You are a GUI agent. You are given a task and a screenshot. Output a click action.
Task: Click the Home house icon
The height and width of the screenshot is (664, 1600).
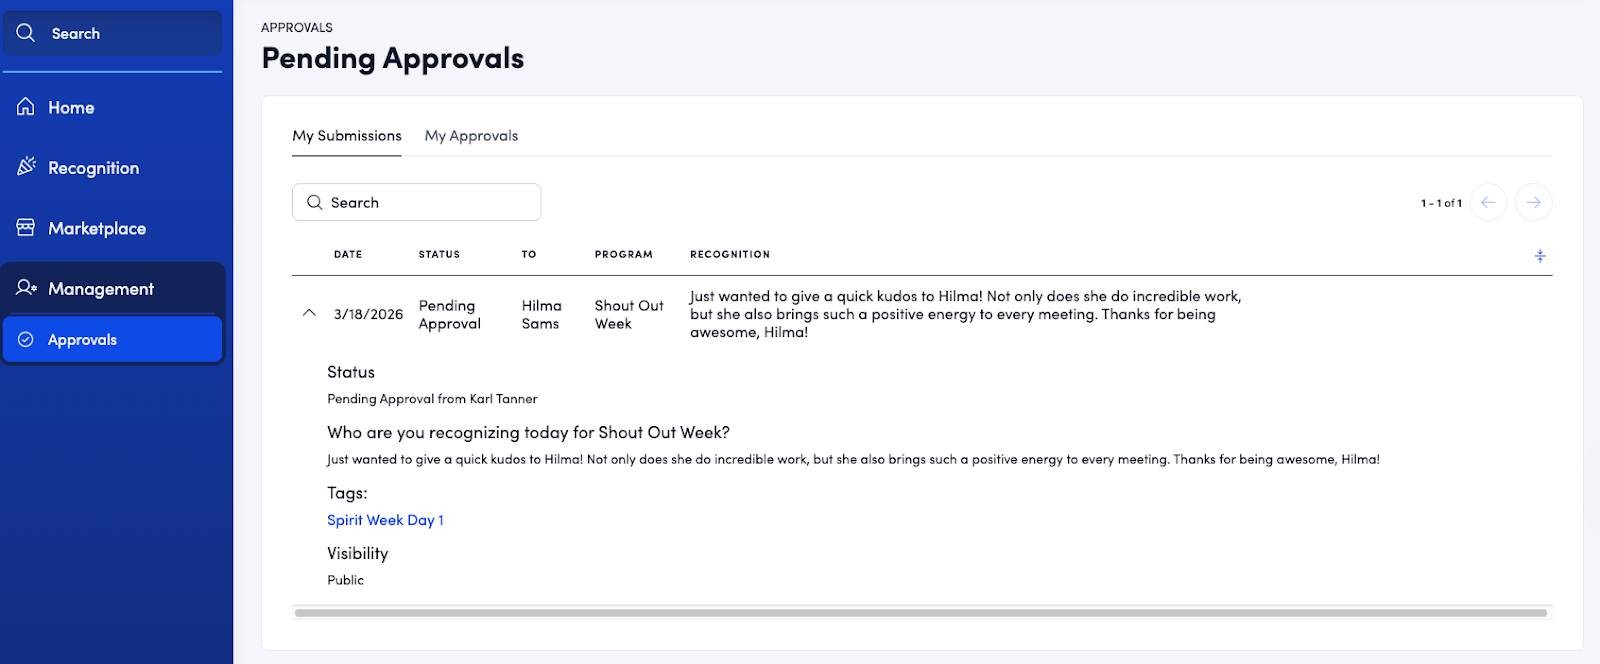[26, 107]
